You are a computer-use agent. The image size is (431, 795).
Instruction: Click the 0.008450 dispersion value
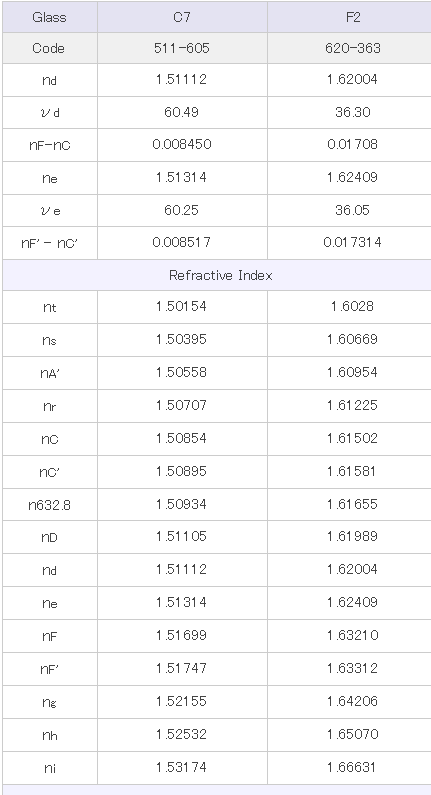point(182,144)
